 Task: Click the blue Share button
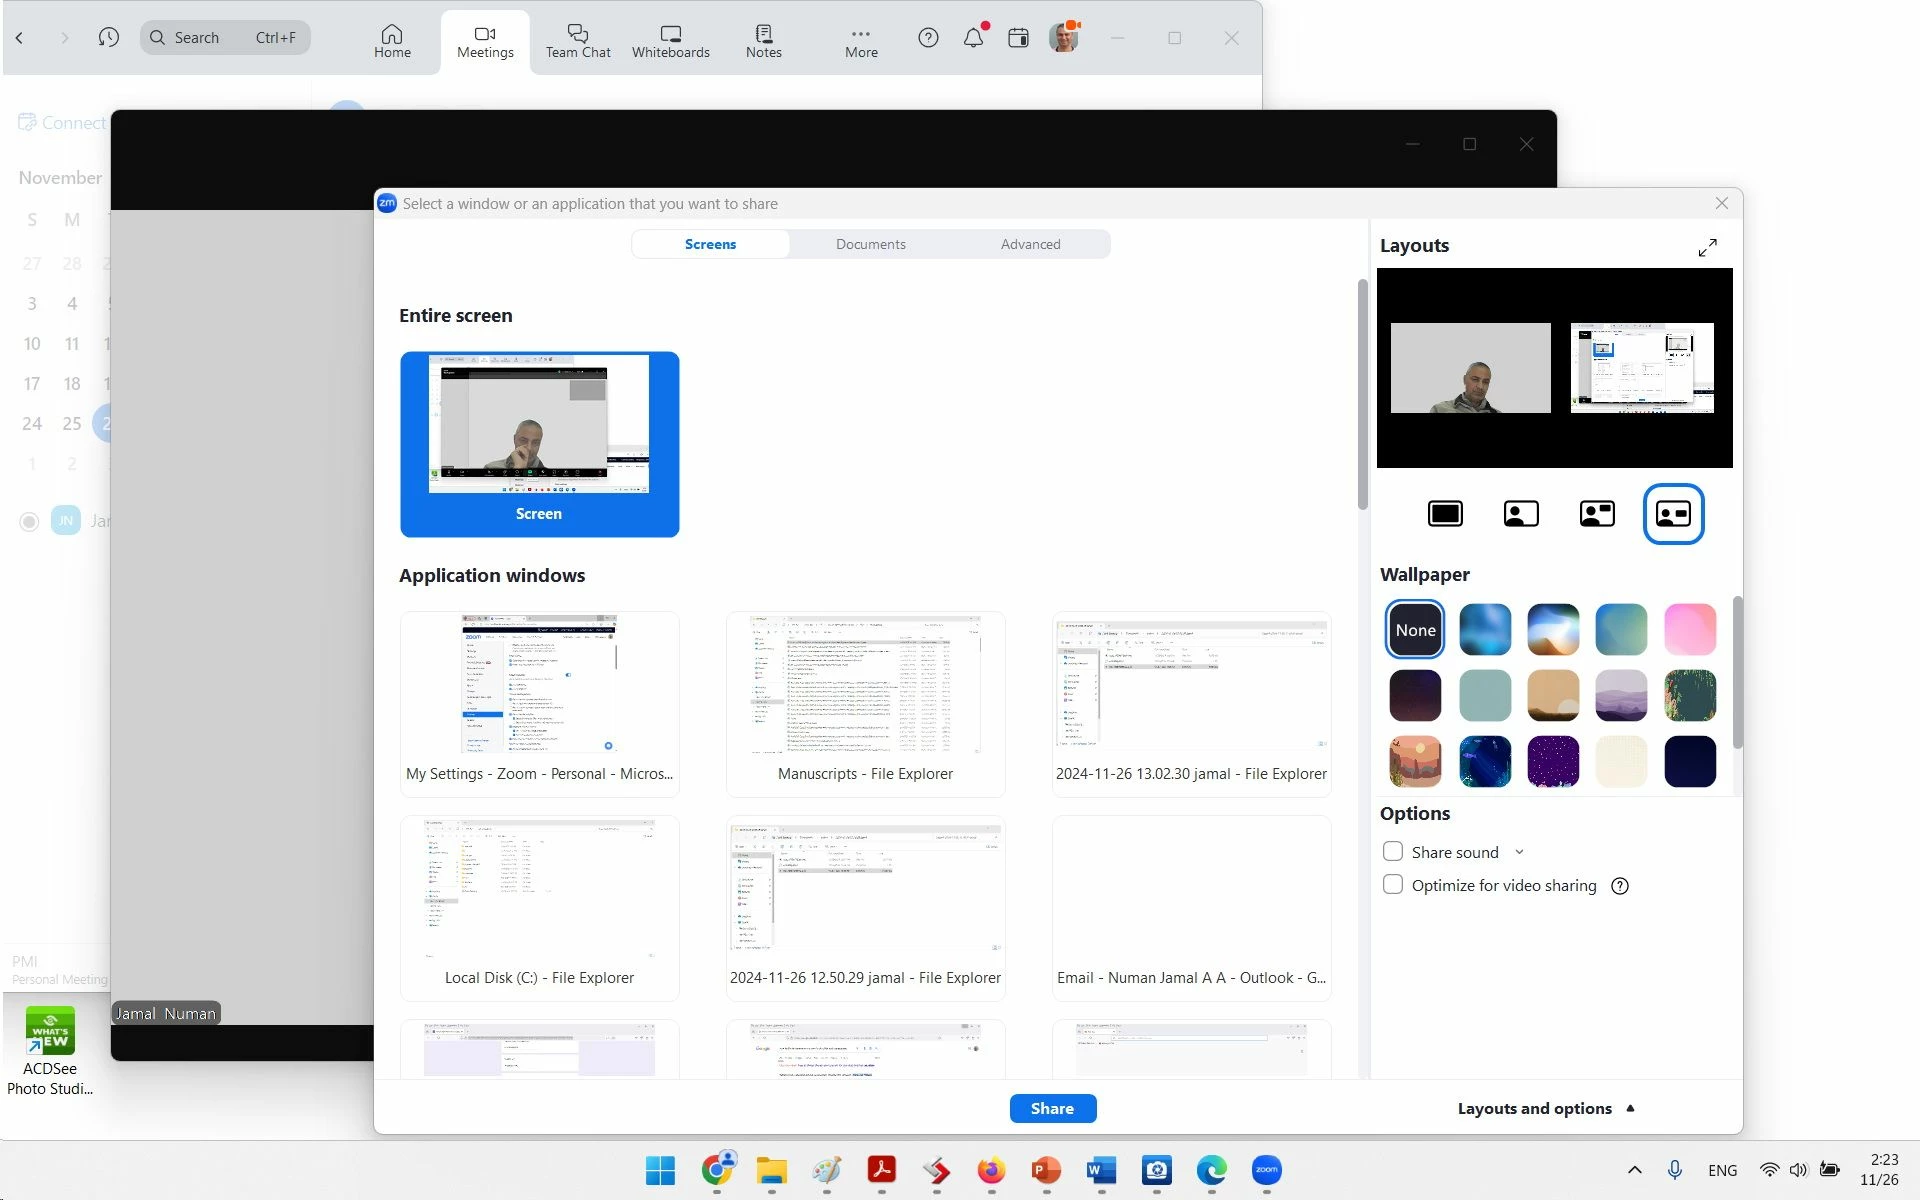1052,1108
